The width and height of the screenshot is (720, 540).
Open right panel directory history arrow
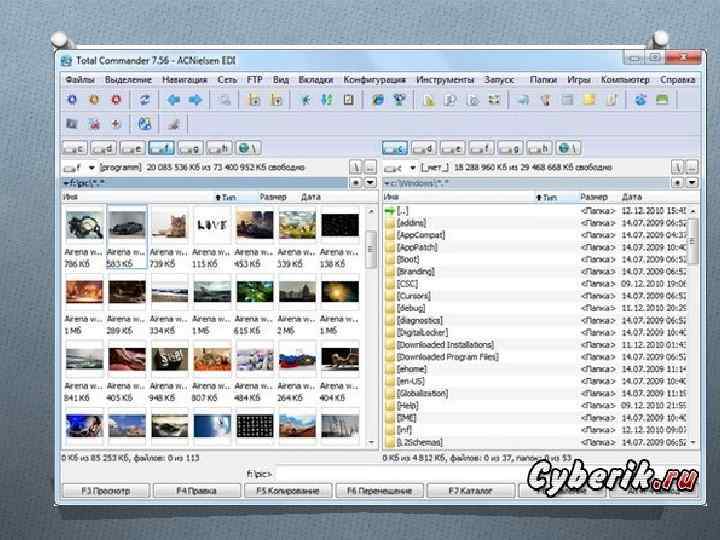point(692,183)
